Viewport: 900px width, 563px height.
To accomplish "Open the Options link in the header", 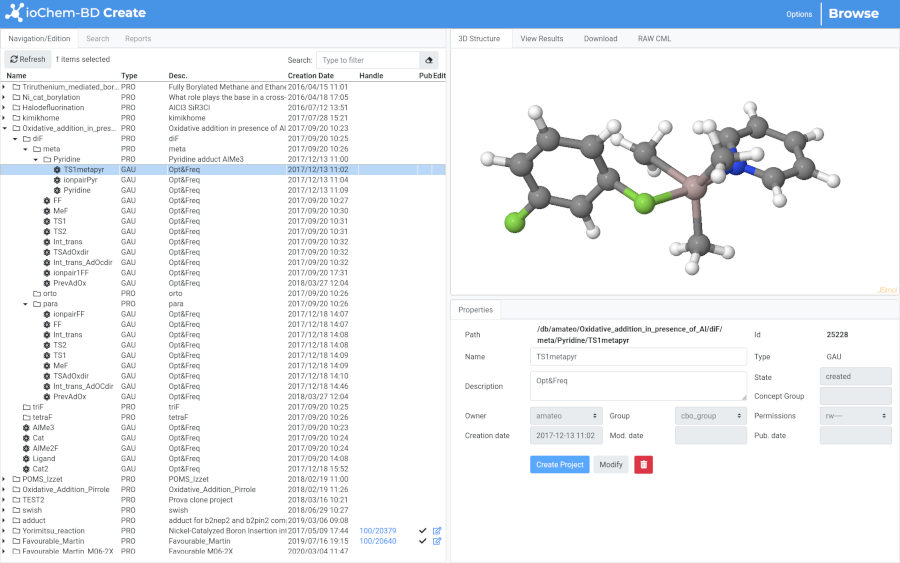I will [x=799, y=14].
